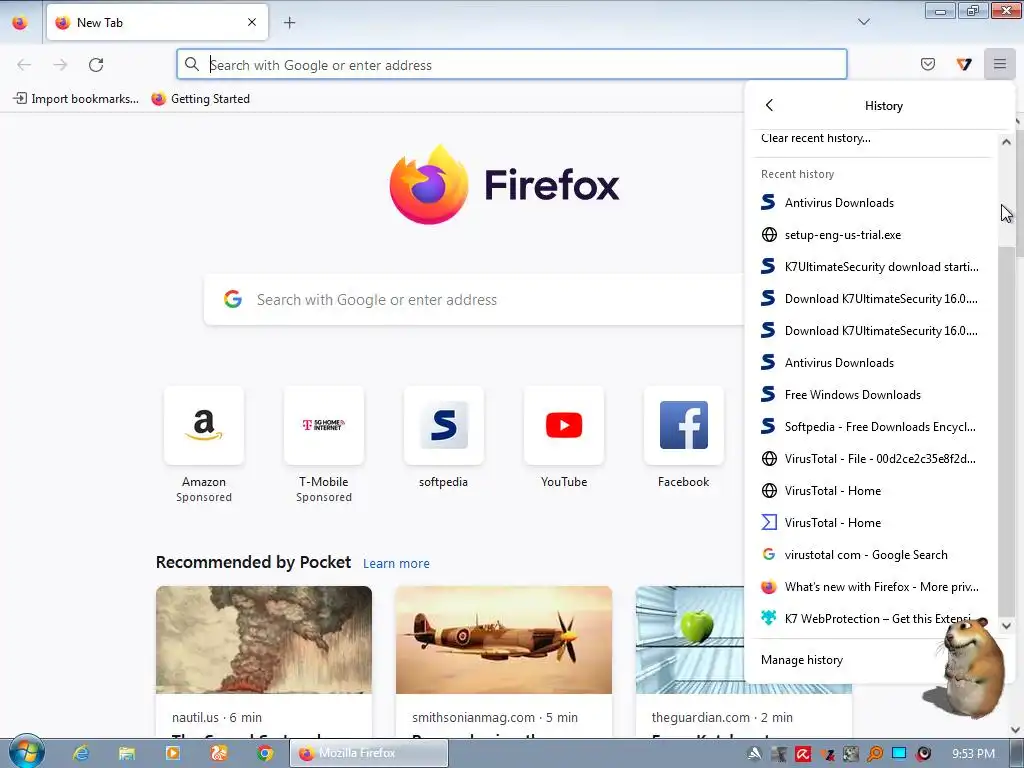
Task: Click the center Search with Google box
Action: (475, 299)
